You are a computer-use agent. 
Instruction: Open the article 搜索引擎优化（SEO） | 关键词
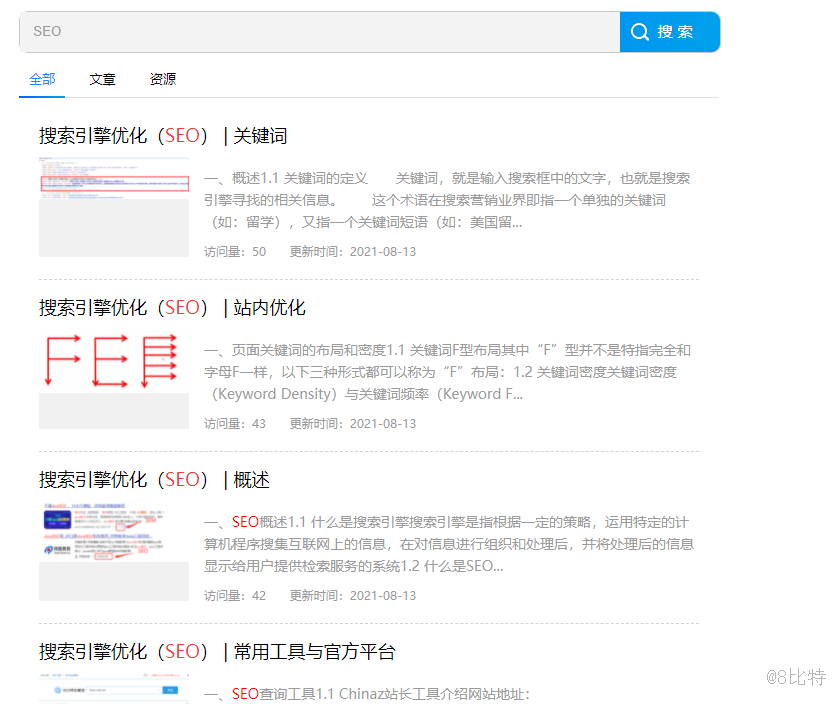pos(163,135)
